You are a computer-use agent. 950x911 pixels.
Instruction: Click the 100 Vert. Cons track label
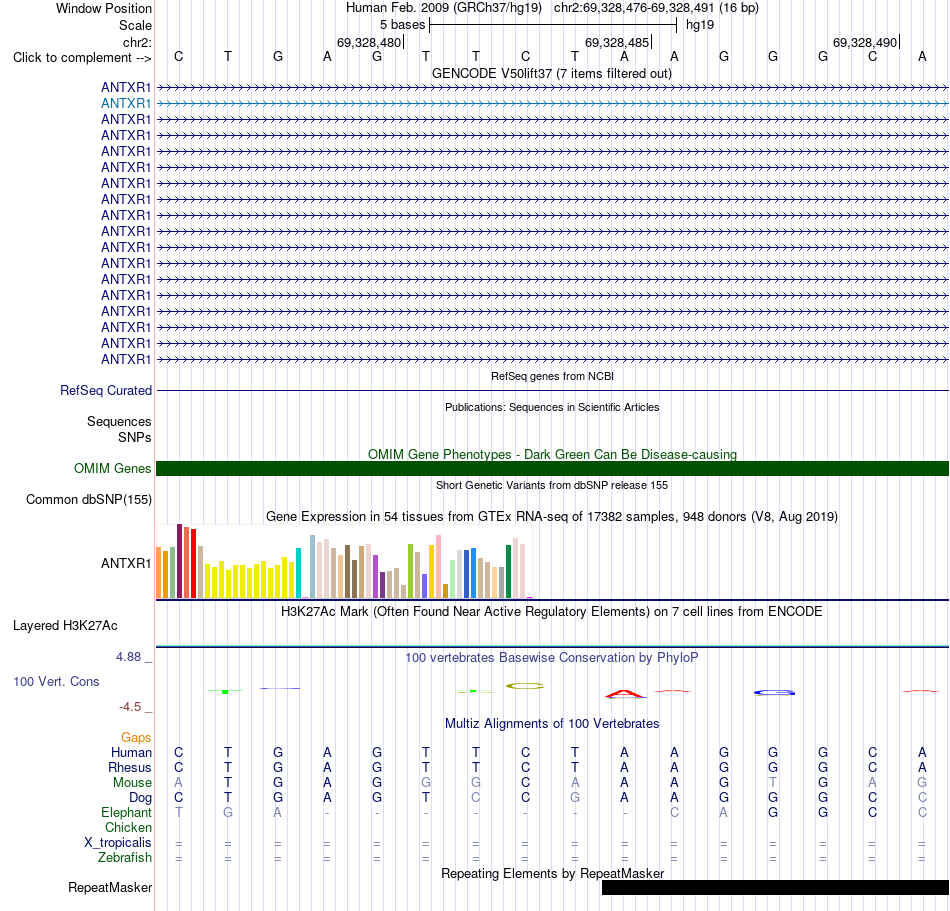pyautogui.click(x=56, y=682)
